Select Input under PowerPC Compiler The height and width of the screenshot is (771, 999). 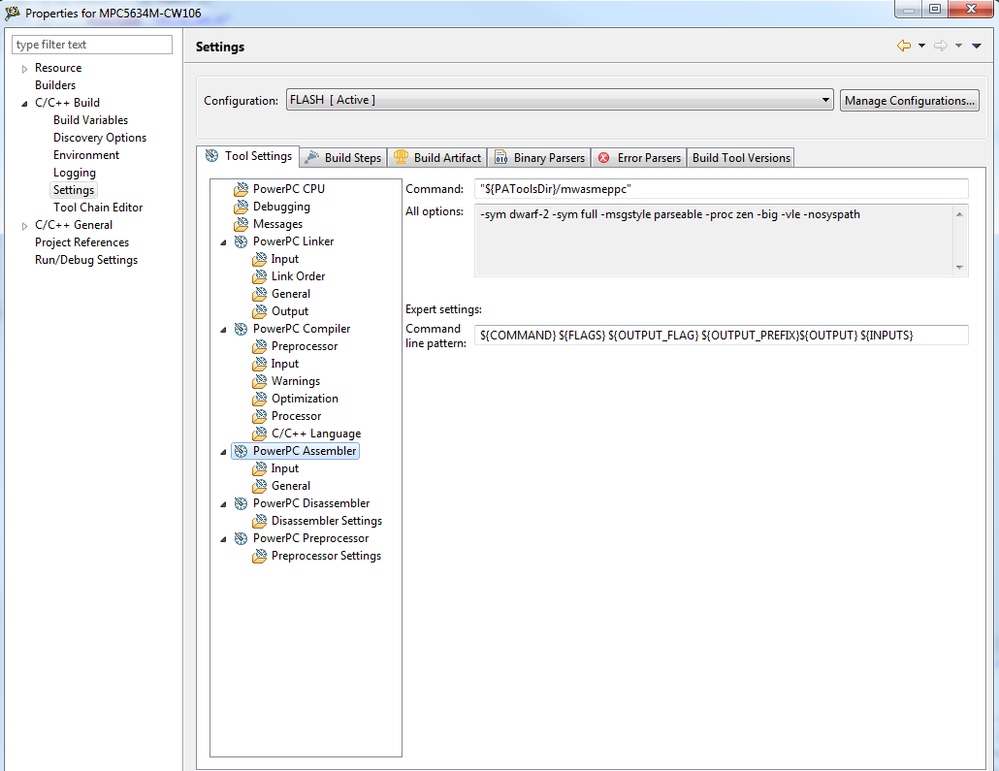284,364
